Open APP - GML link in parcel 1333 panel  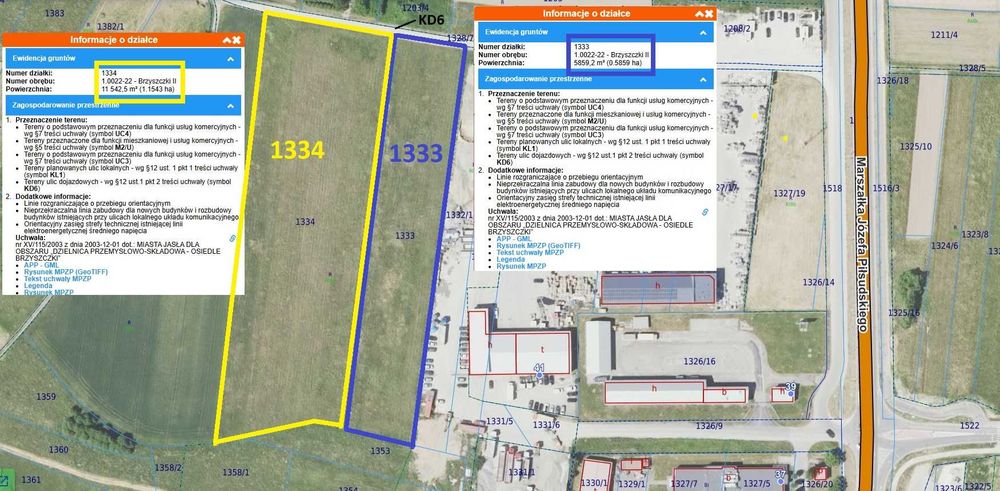(x=513, y=238)
